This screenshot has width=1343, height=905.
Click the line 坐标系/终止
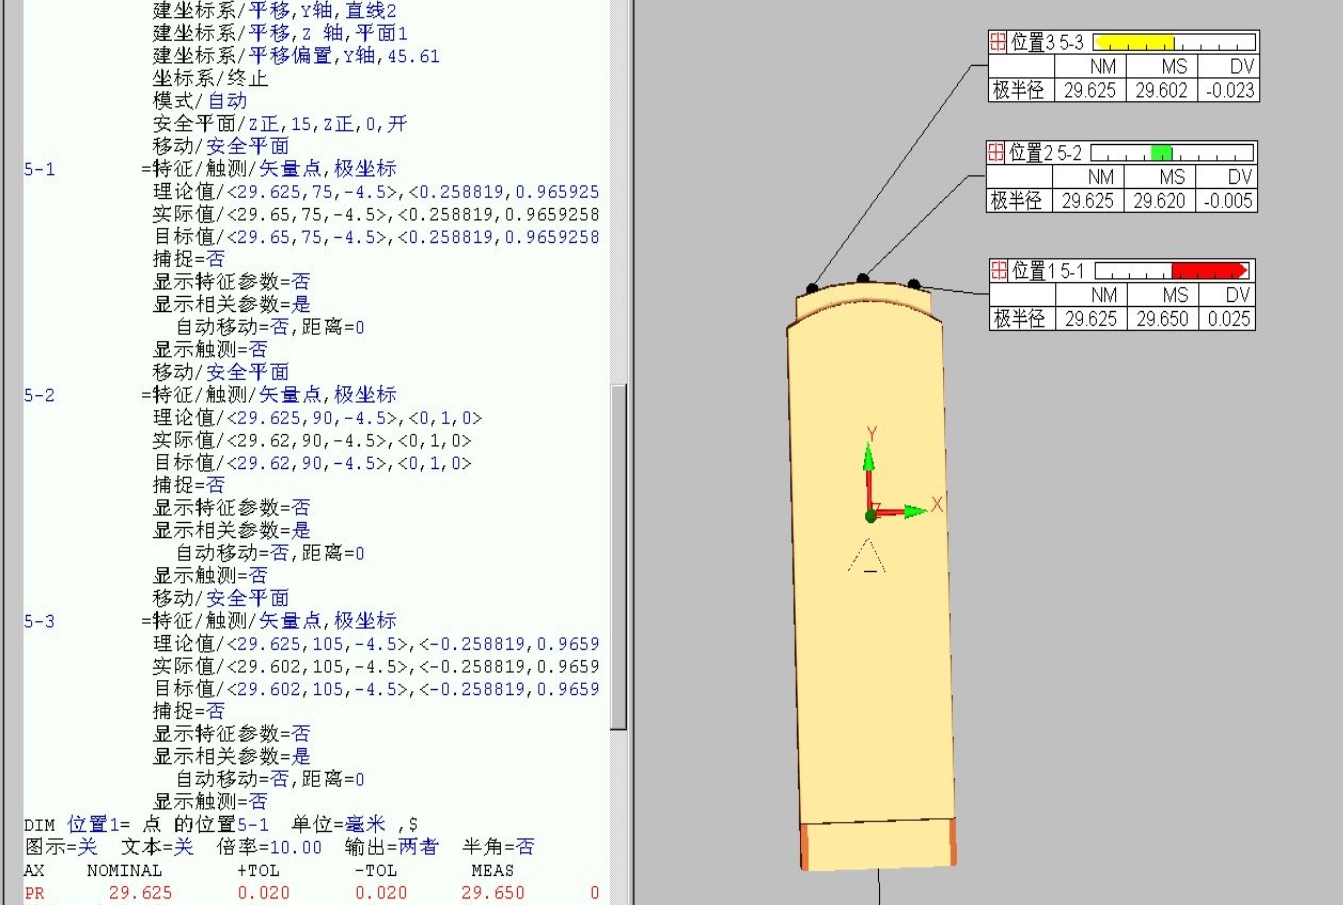point(210,78)
